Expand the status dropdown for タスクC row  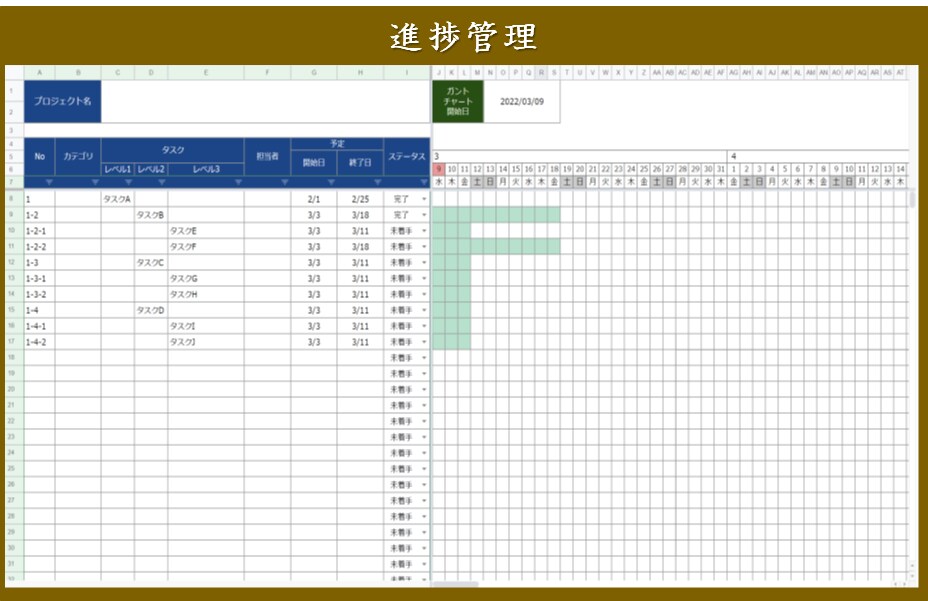coord(424,263)
